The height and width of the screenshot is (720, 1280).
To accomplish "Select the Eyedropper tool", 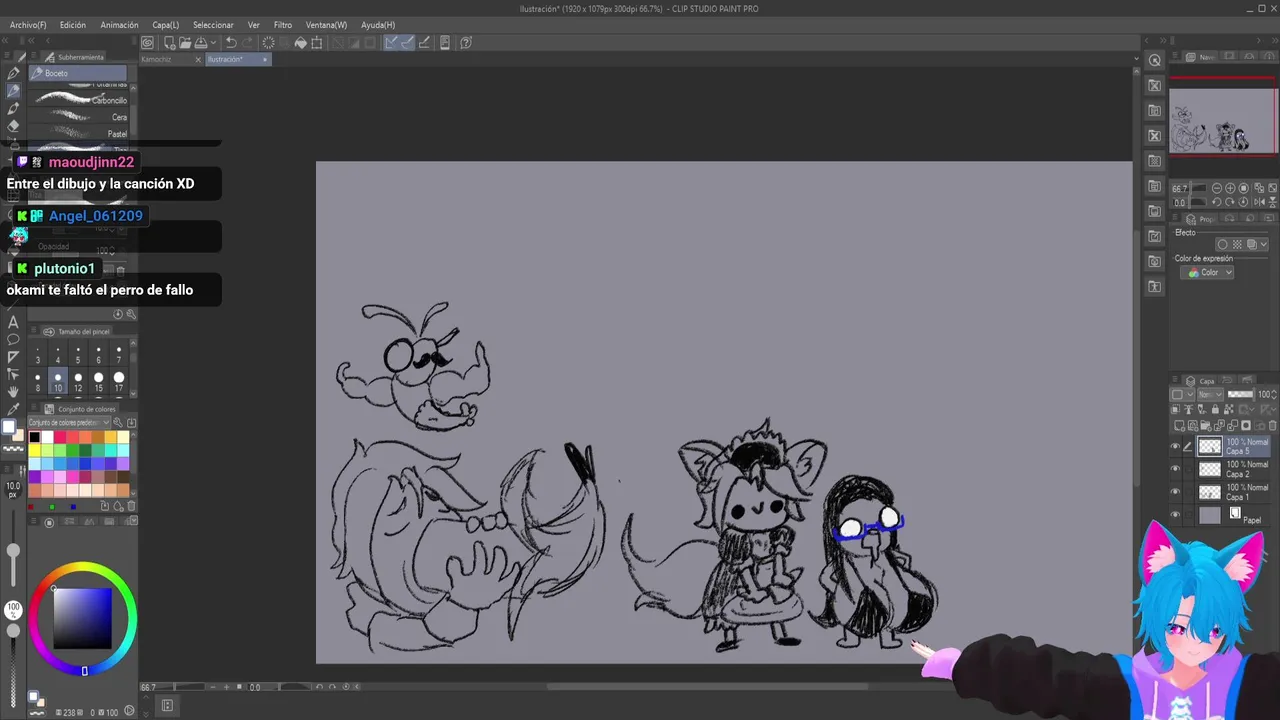I will [13, 409].
